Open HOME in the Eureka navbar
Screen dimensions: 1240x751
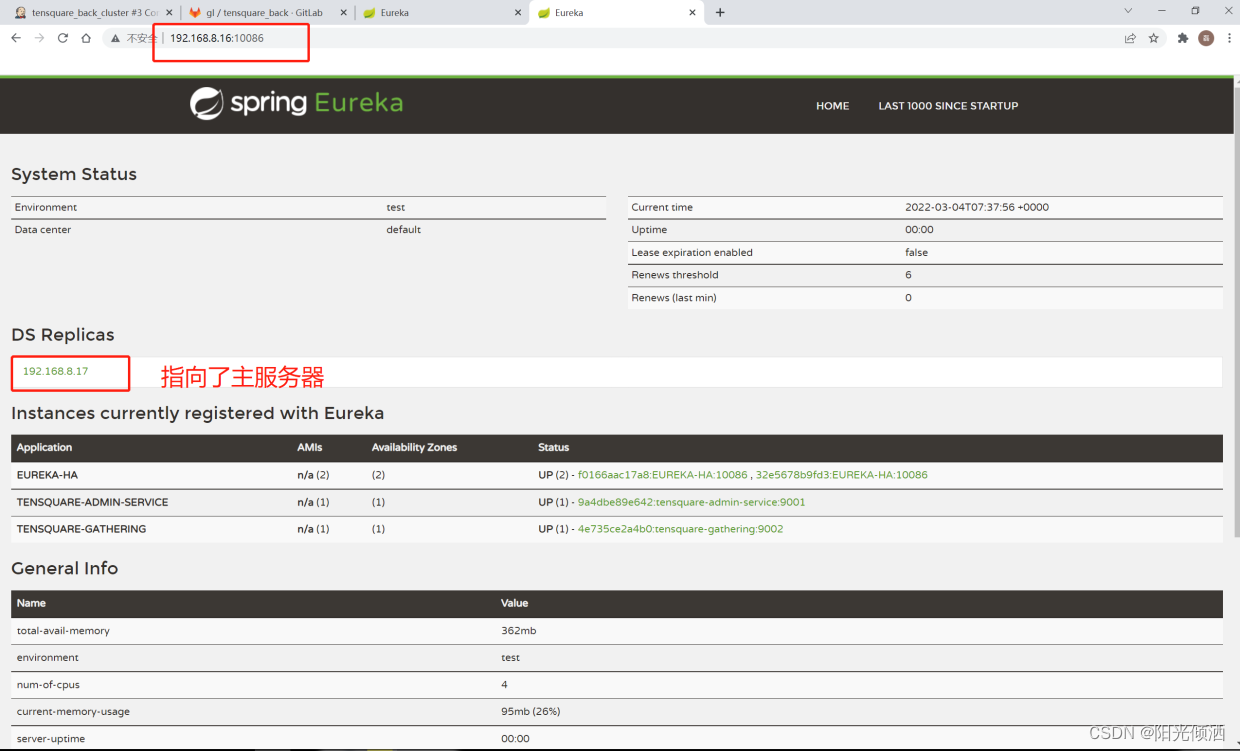832,106
